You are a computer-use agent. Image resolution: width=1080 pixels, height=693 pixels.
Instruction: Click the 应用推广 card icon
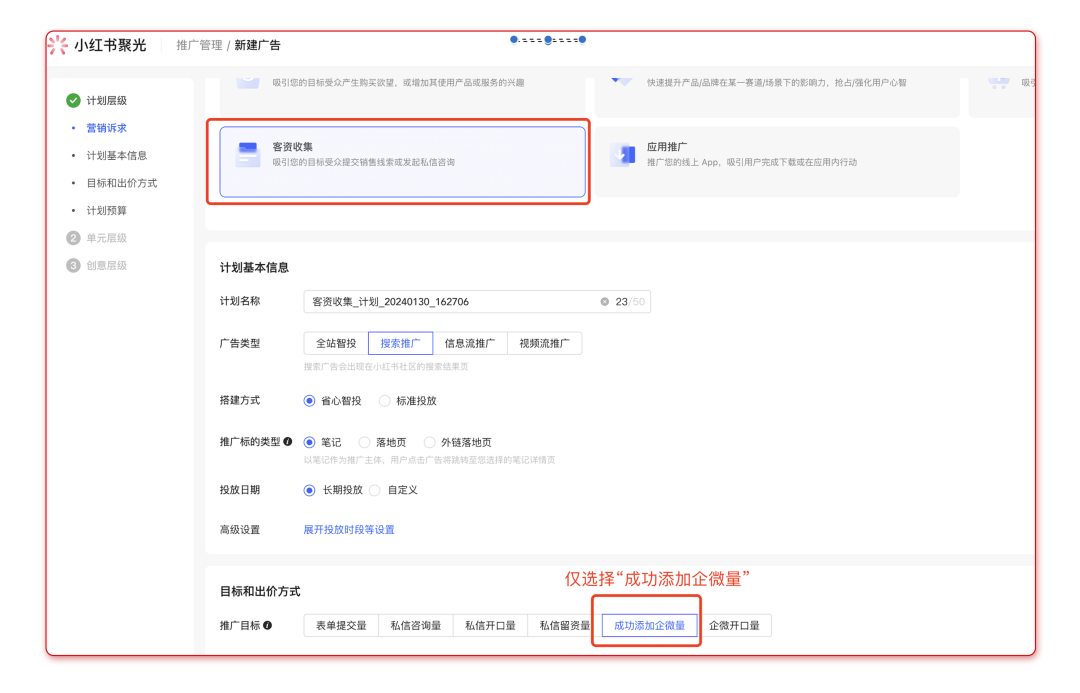(x=624, y=154)
